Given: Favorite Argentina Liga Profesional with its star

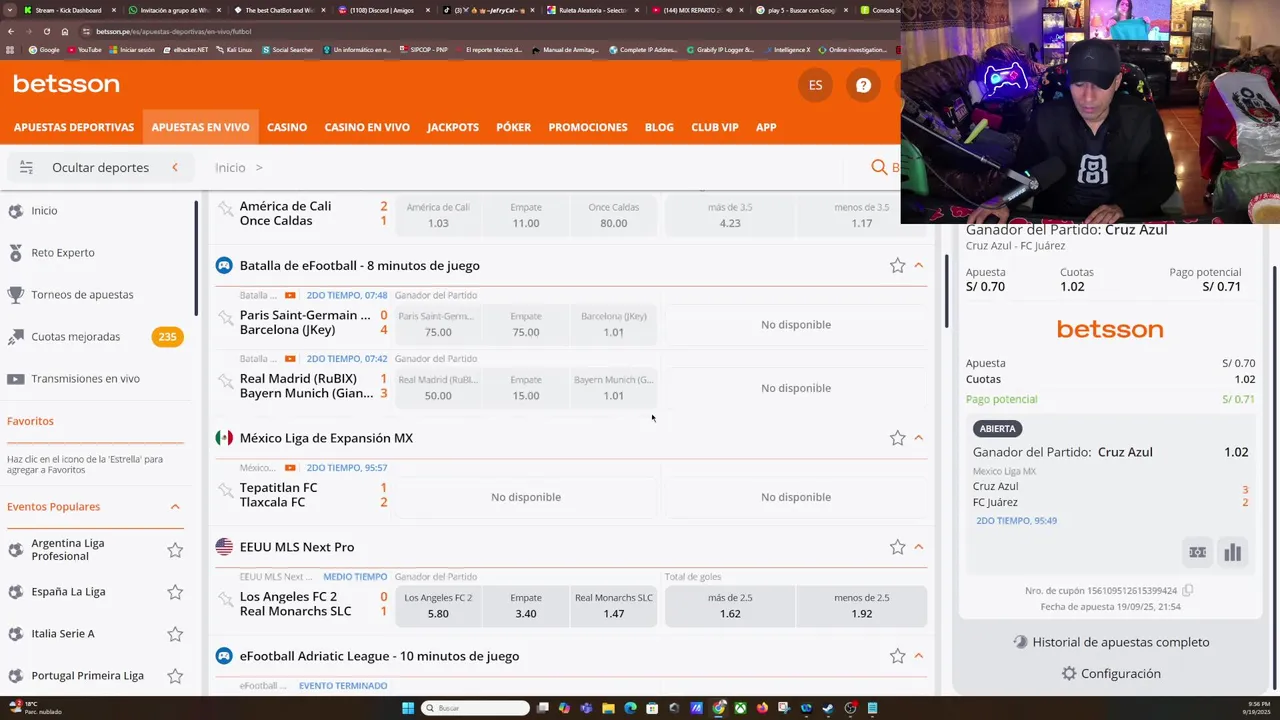Looking at the screenshot, I should pos(175,550).
